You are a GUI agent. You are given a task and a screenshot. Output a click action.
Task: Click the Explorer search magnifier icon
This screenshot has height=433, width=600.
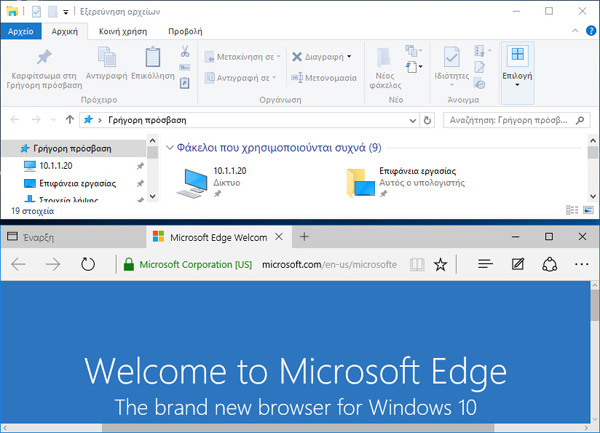[x=580, y=120]
